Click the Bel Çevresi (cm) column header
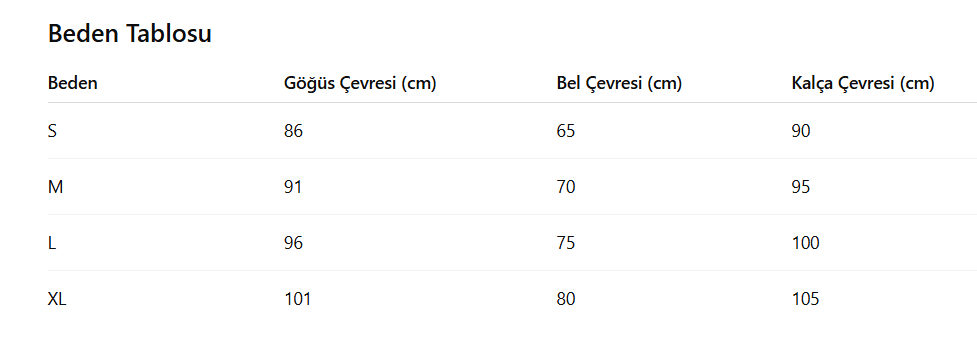 pyautogui.click(x=619, y=83)
